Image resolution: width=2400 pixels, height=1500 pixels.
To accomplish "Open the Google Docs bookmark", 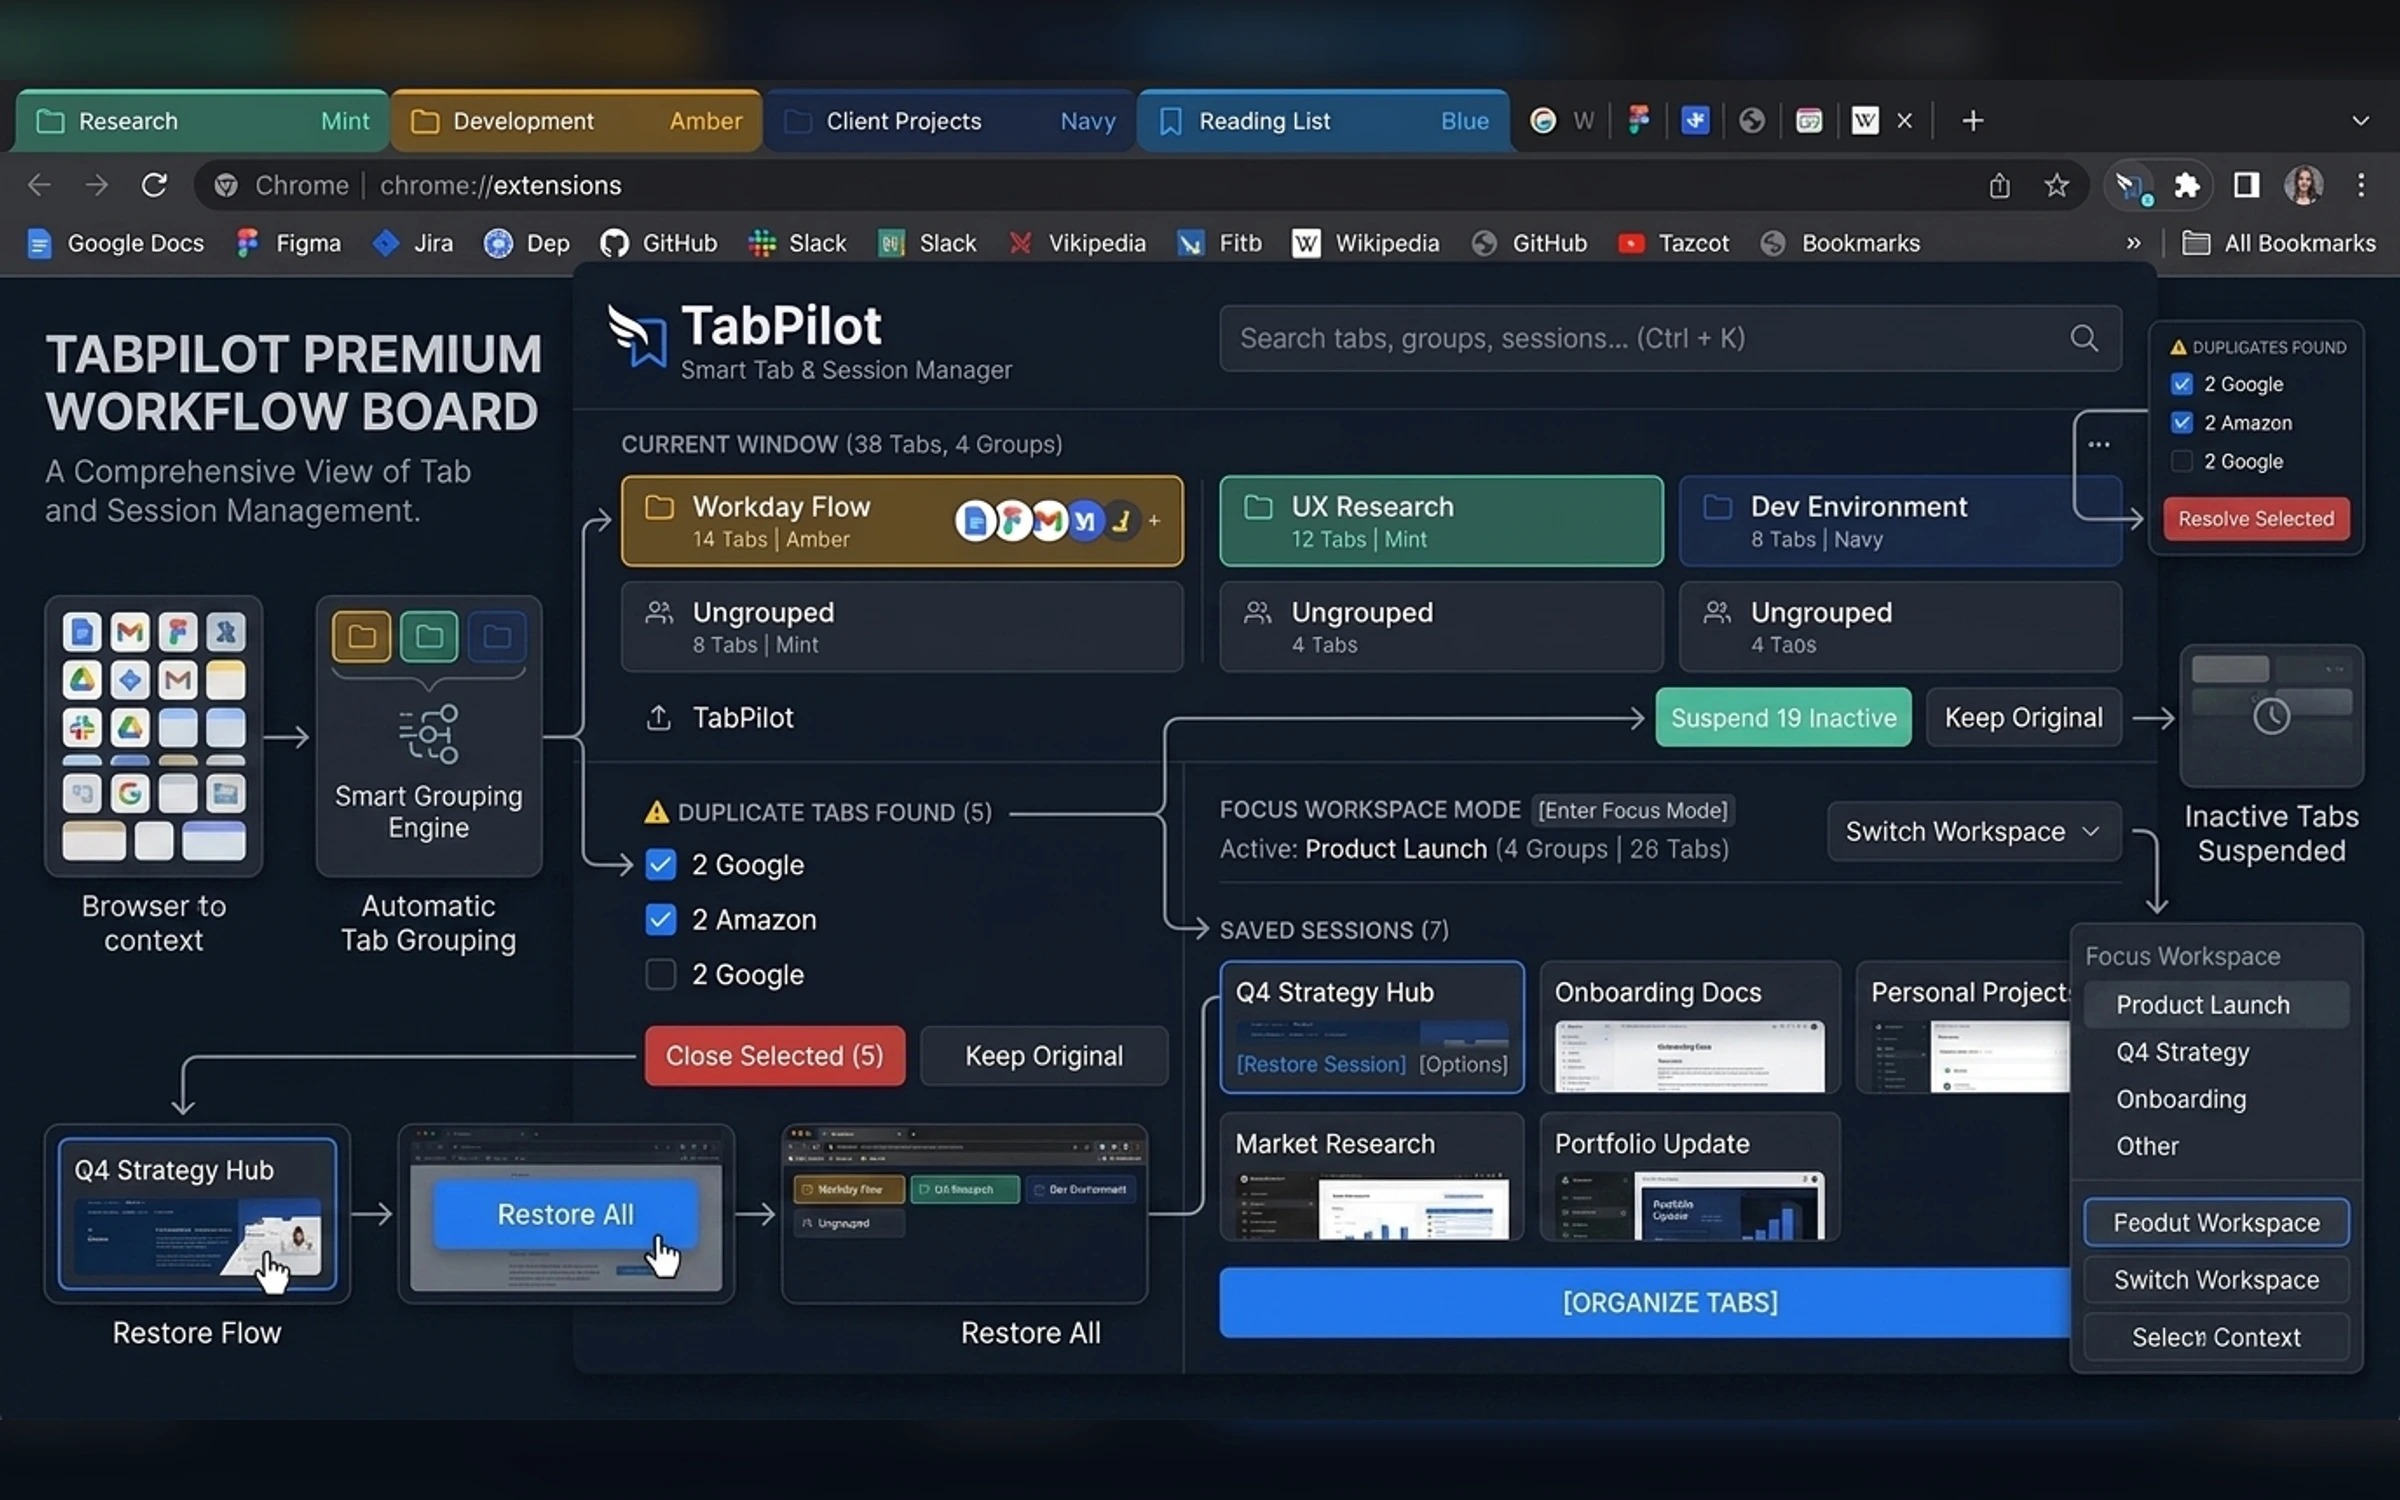I will tap(116, 243).
